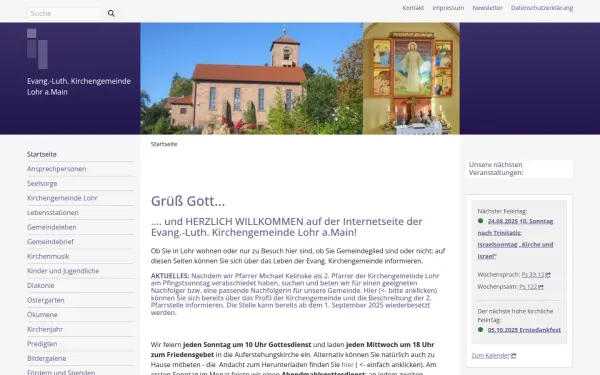Click the AKTUELLES label text
Image resolution: width=600 pixels, height=375 pixels.
coord(170,276)
